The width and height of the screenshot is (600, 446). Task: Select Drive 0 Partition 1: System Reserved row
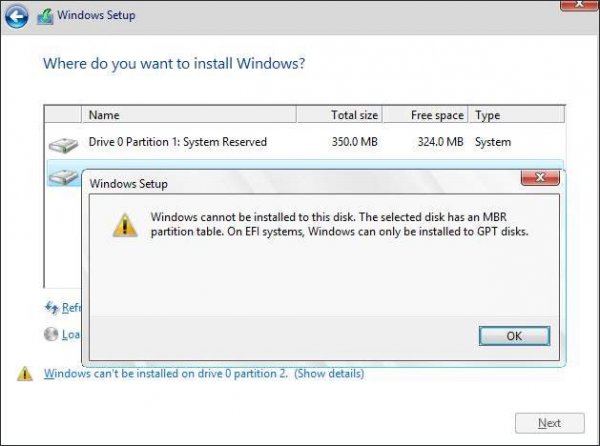[305, 142]
